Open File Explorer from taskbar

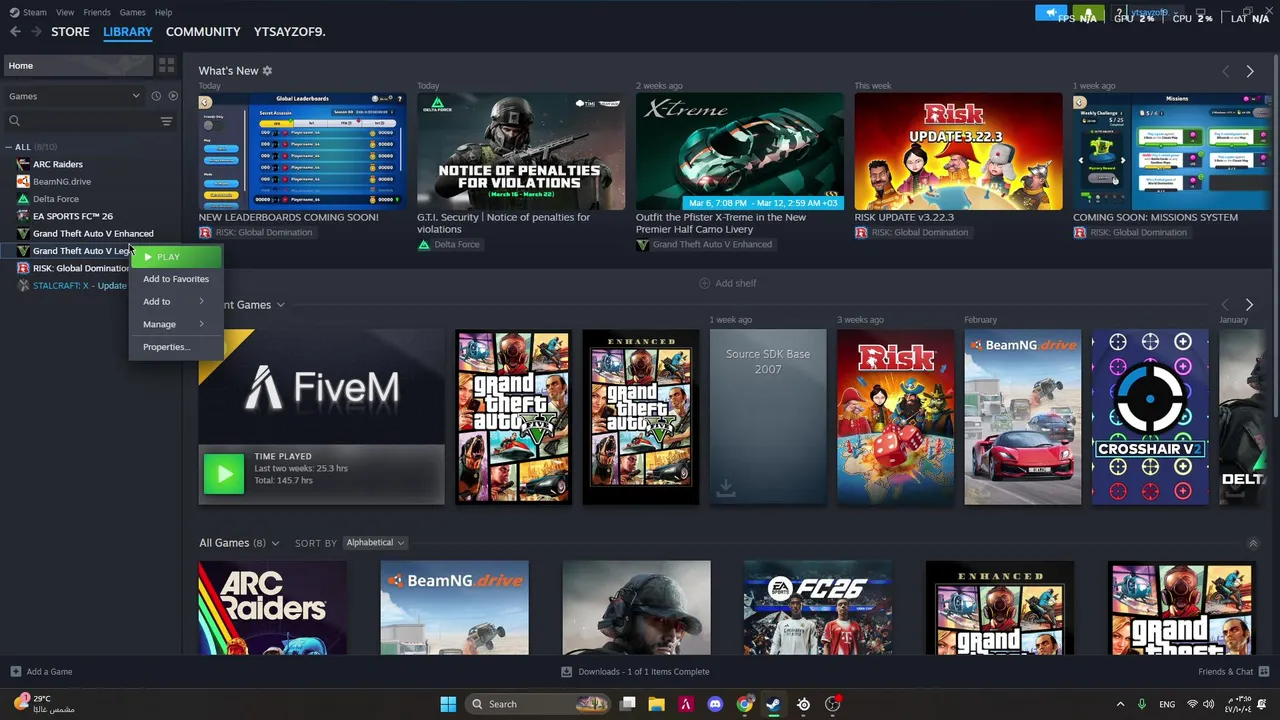point(656,704)
